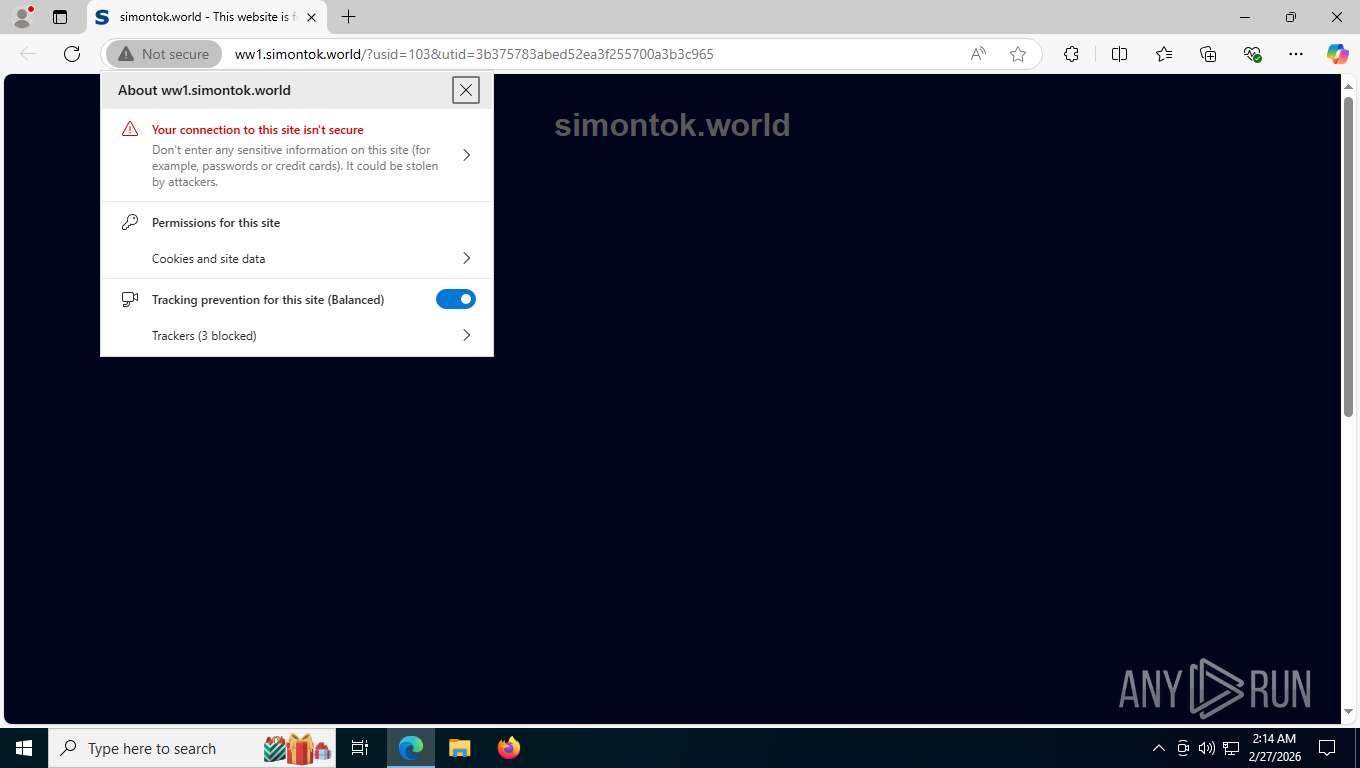Open File Explorer taskbar icon
The height and width of the screenshot is (768, 1360).
(459, 748)
